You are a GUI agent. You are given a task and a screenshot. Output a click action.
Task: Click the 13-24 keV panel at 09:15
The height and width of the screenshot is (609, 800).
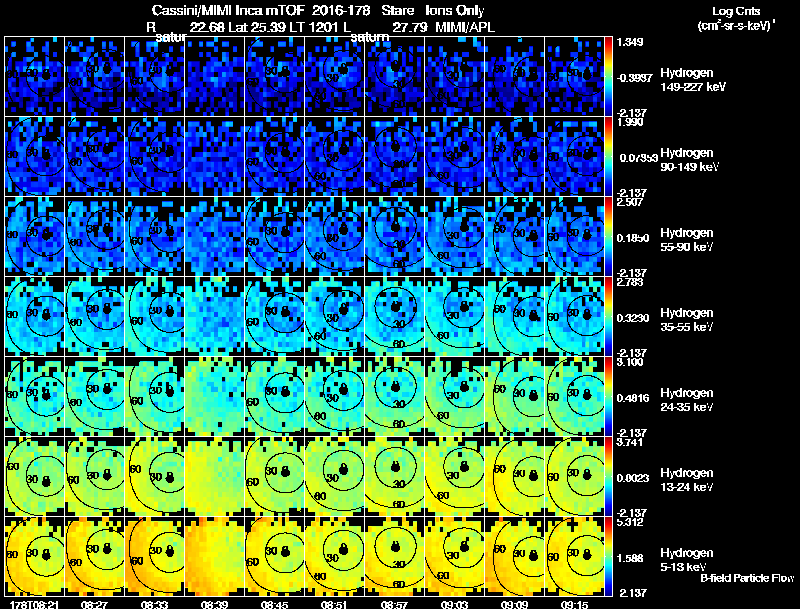[574, 476]
